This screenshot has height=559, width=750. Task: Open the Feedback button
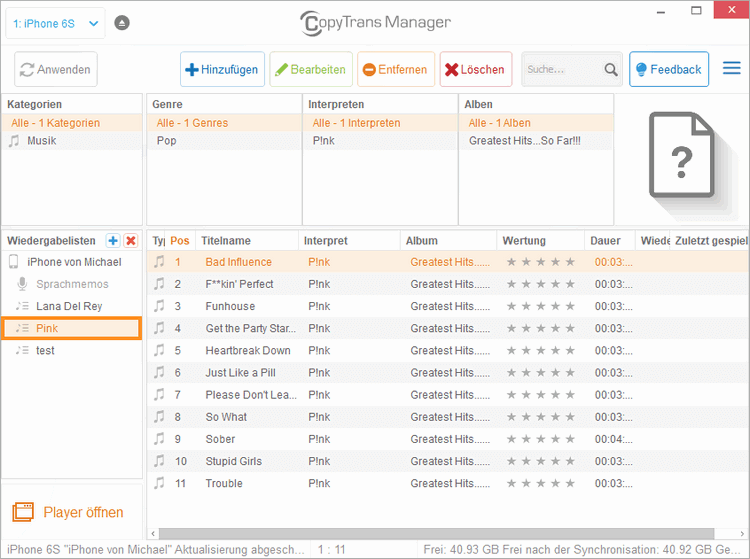(x=669, y=69)
